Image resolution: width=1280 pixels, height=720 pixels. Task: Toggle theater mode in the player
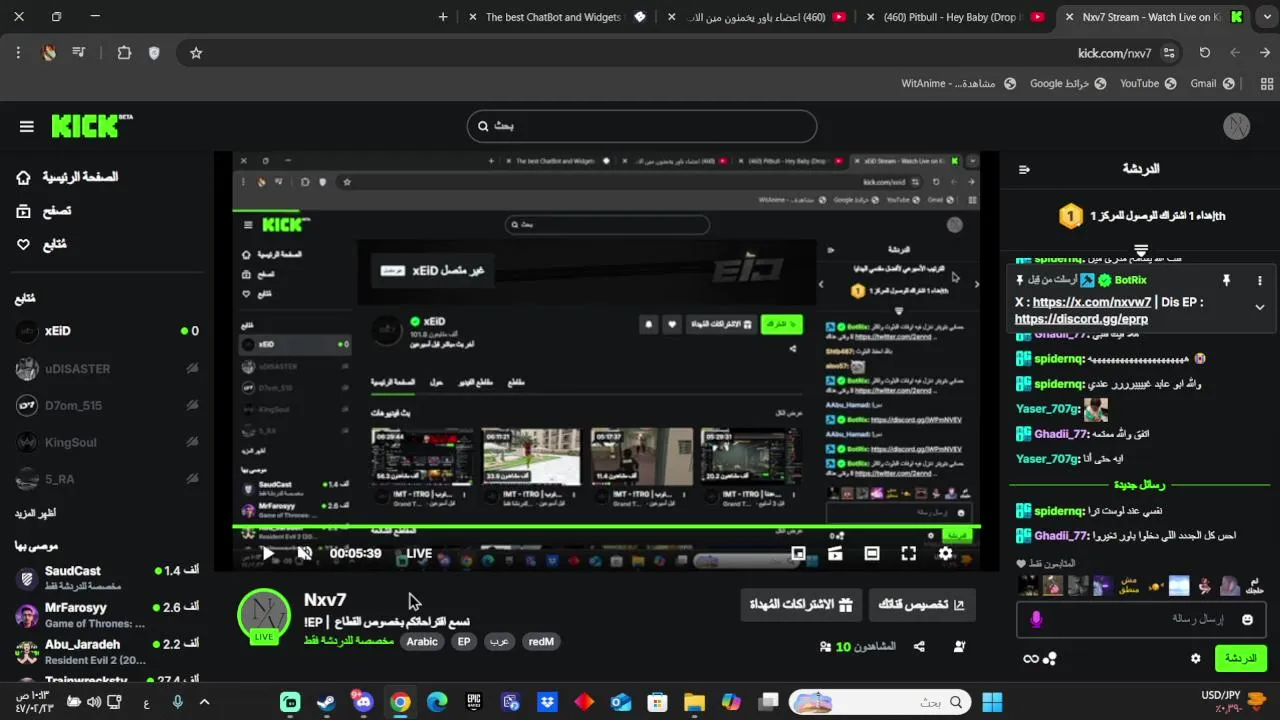[872, 553]
